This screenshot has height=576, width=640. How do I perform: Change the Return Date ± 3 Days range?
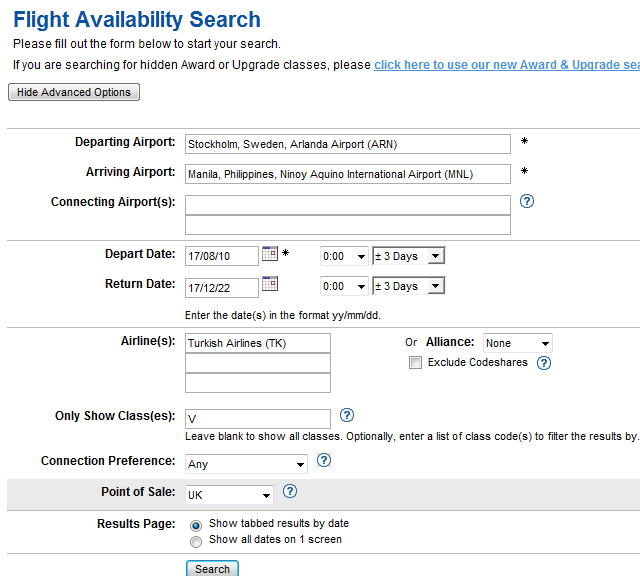[408, 286]
